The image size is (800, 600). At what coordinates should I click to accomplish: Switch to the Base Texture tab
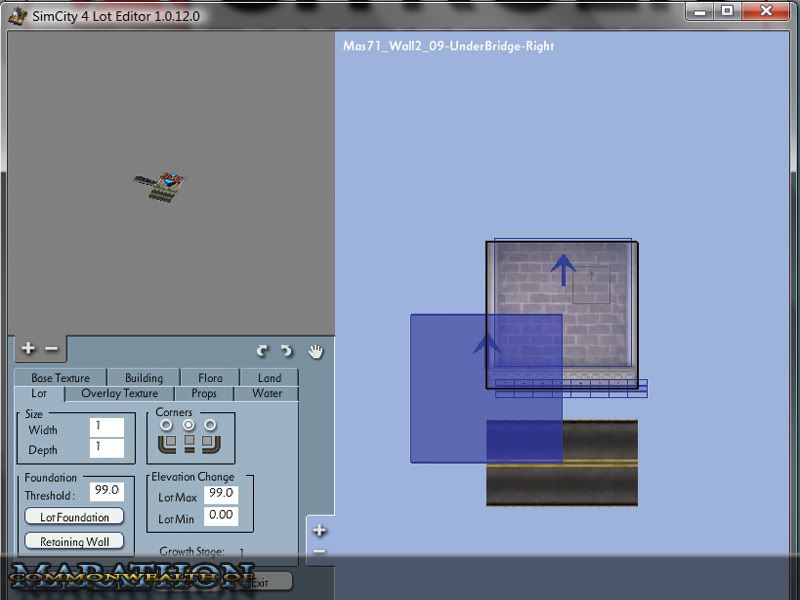61,378
